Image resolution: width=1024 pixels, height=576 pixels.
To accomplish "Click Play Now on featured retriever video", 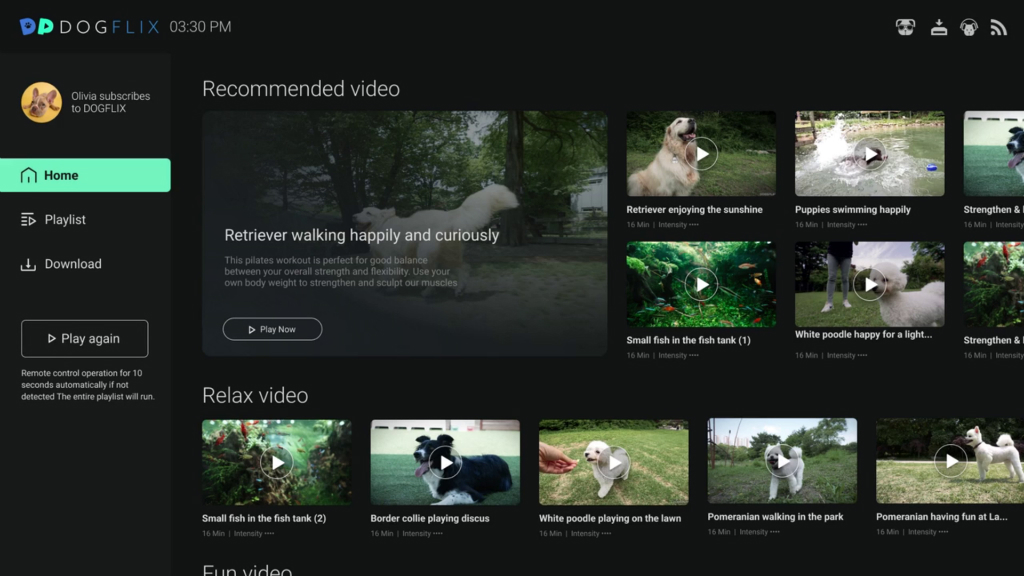I will (272, 329).
